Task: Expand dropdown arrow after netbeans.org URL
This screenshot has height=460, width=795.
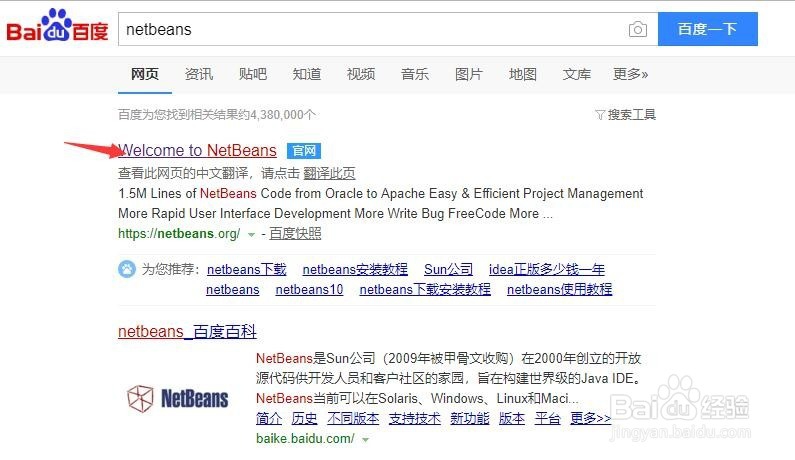Action: click(x=251, y=234)
